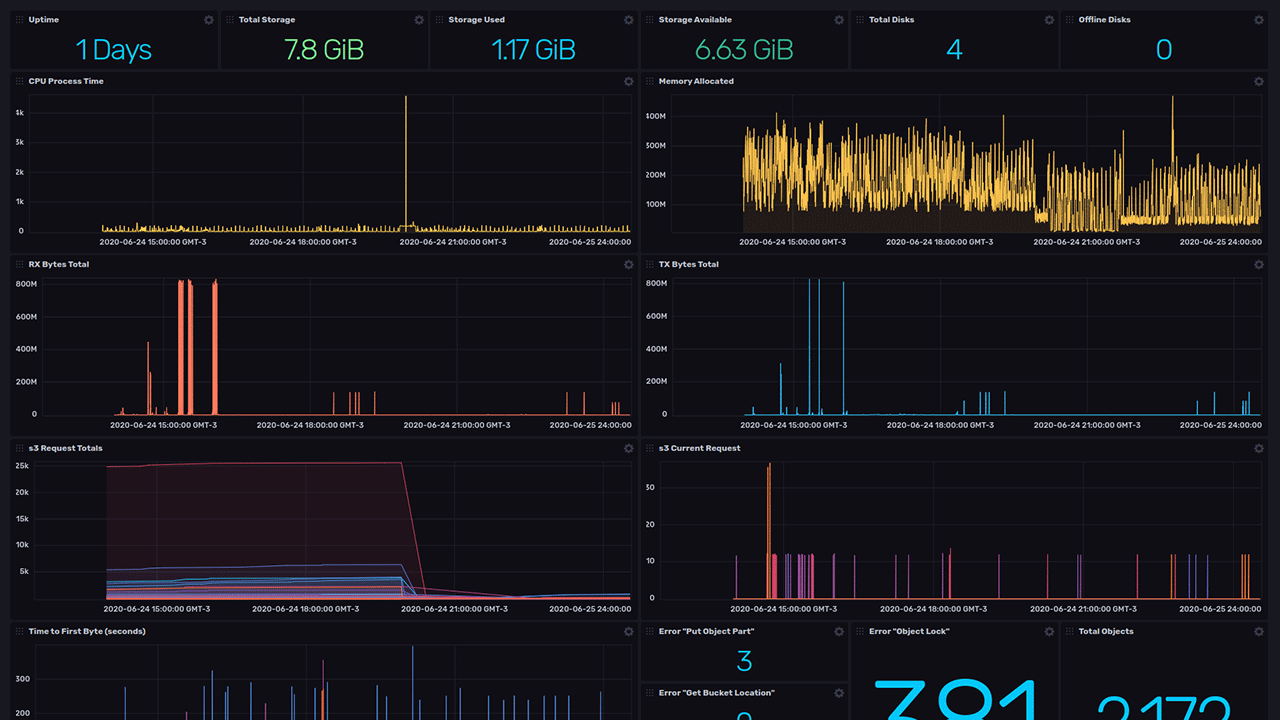This screenshot has width=1280, height=720.
Task: Open Time to First Byte gear menu
Action: pyautogui.click(x=629, y=632)
